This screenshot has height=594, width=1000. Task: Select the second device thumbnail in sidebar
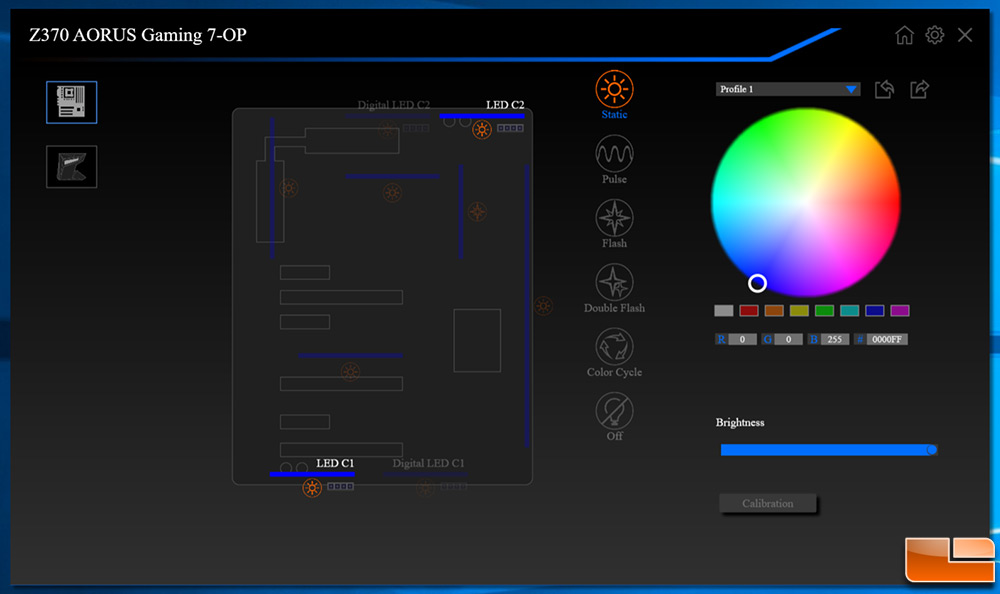coord(71,167)
